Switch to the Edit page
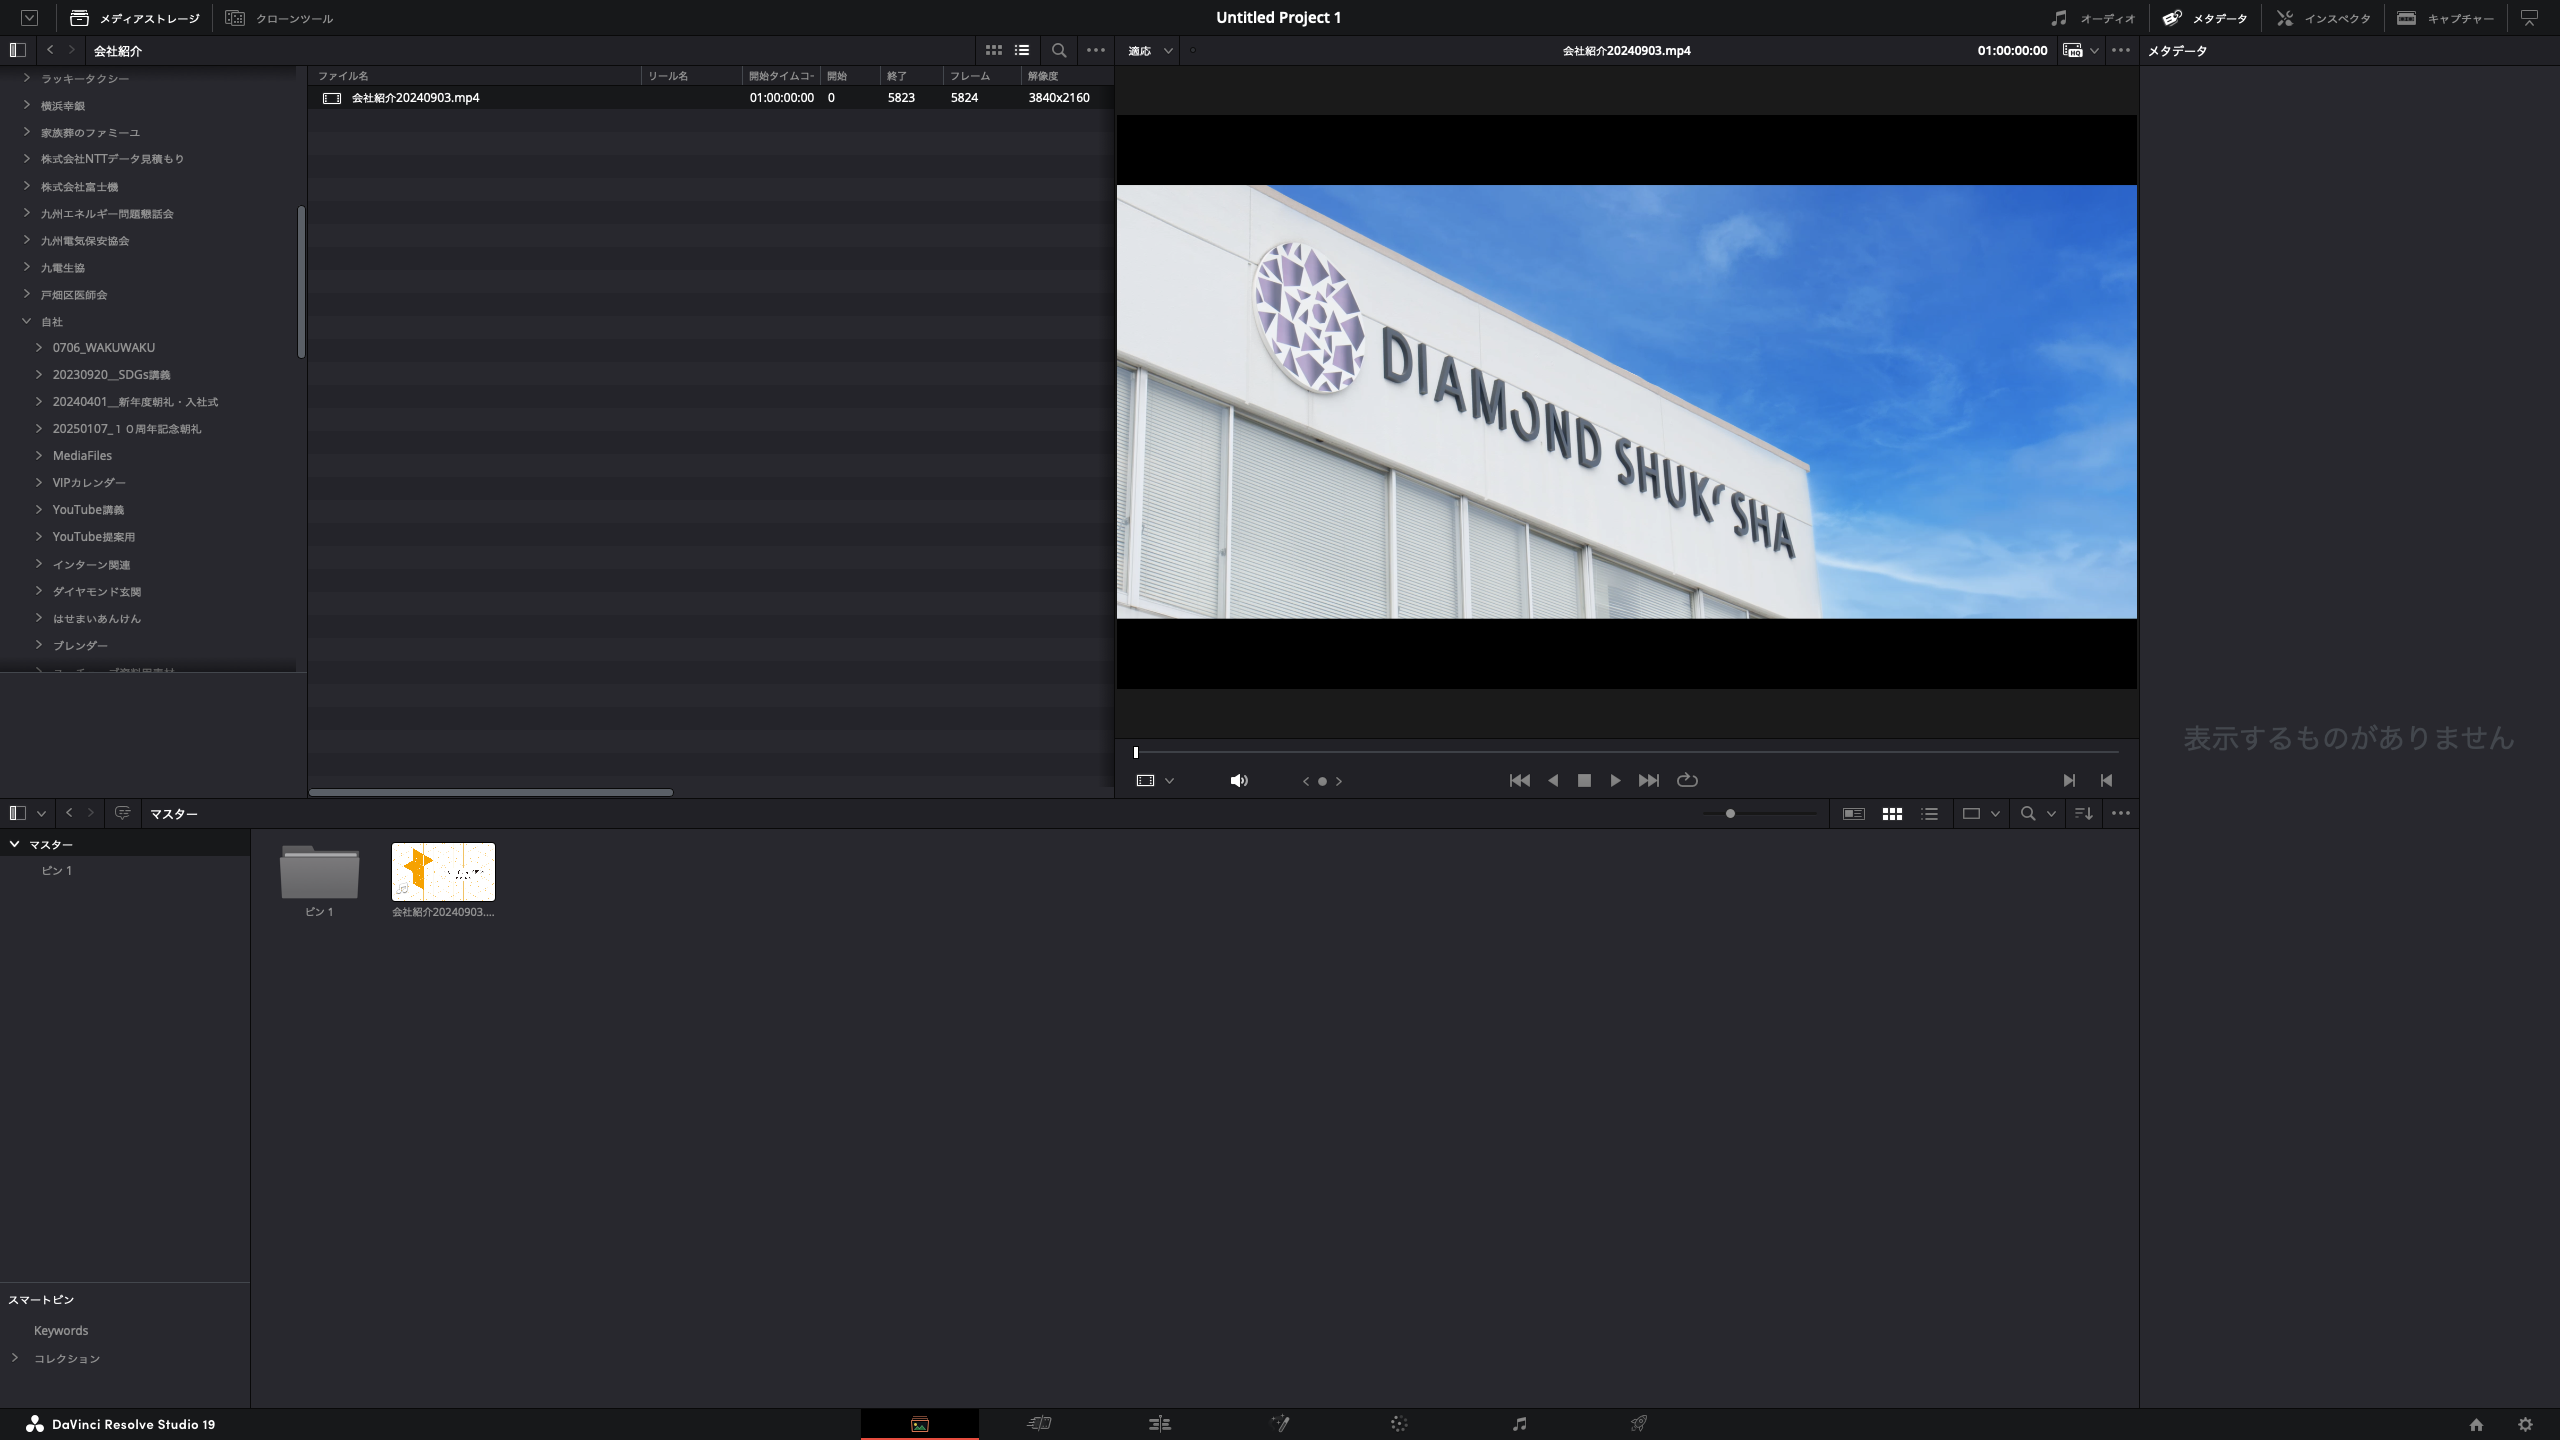Viewport: 2560px width, 1440px height. click(x=1159, y=1424)
